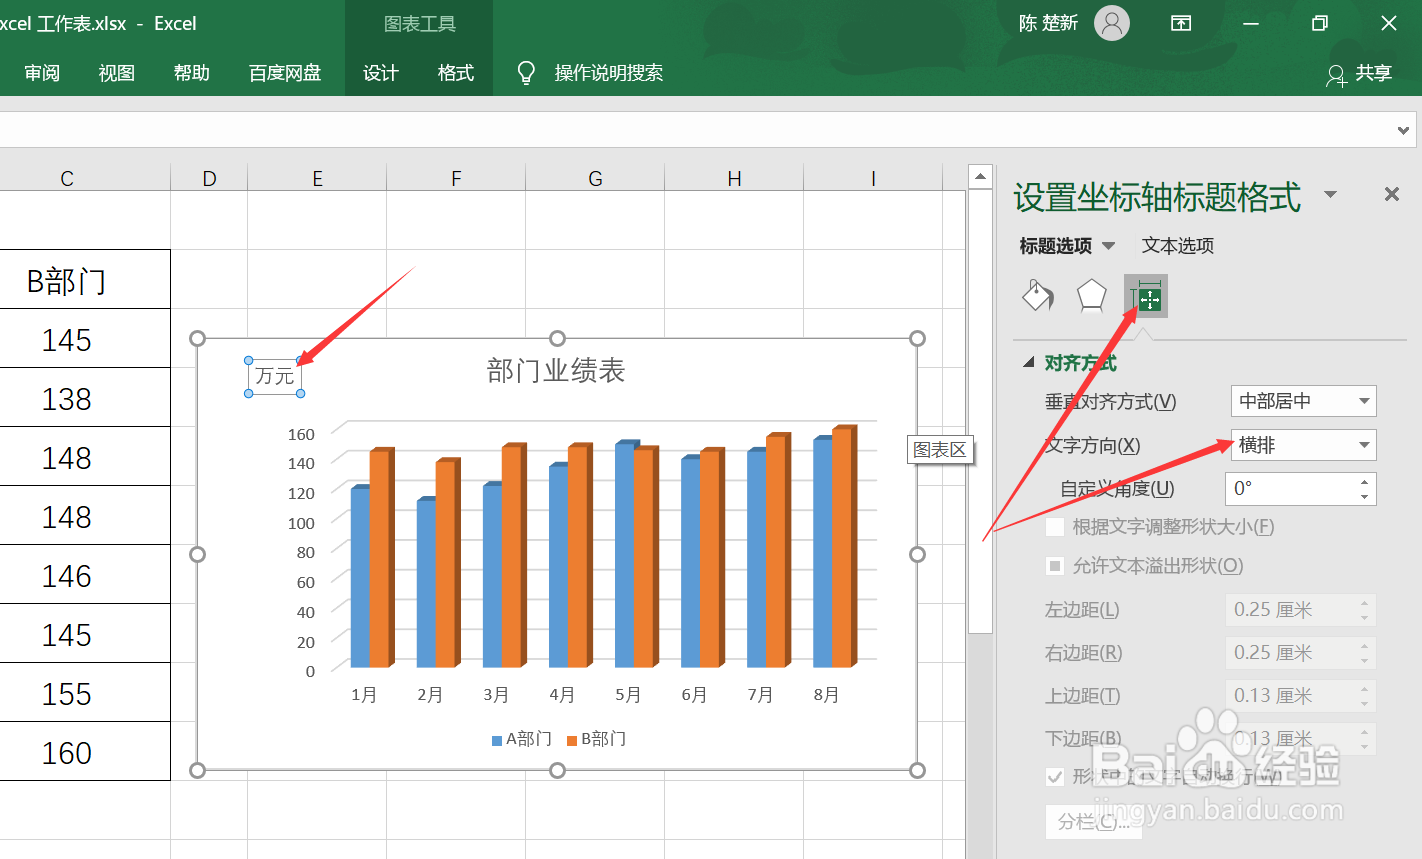The image size is (1422, 859).
Task: Click the 共享 button
Action: [1360, 74]
